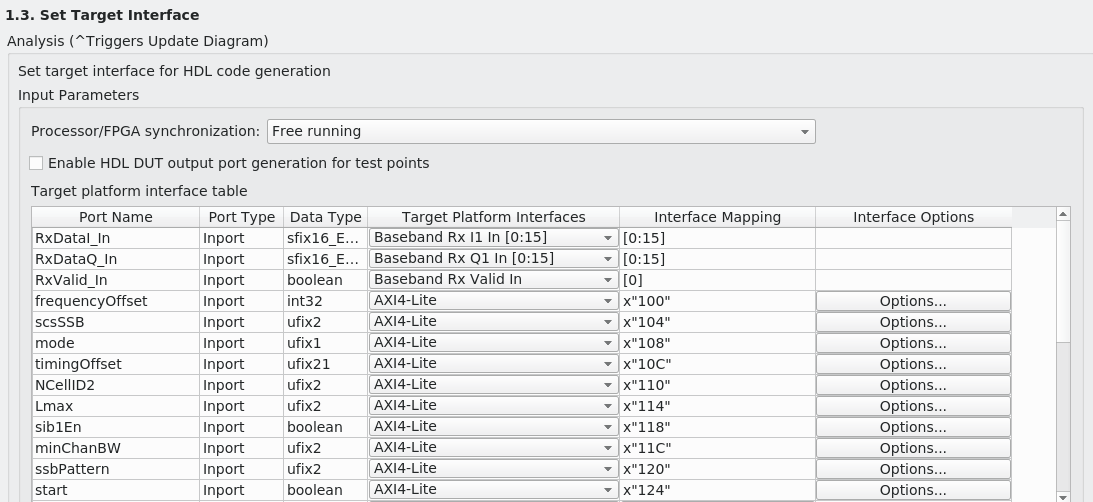This screenshot has height=502, width=1093.
Task: Click Options button for minChanBW
Action: point(913,448)
